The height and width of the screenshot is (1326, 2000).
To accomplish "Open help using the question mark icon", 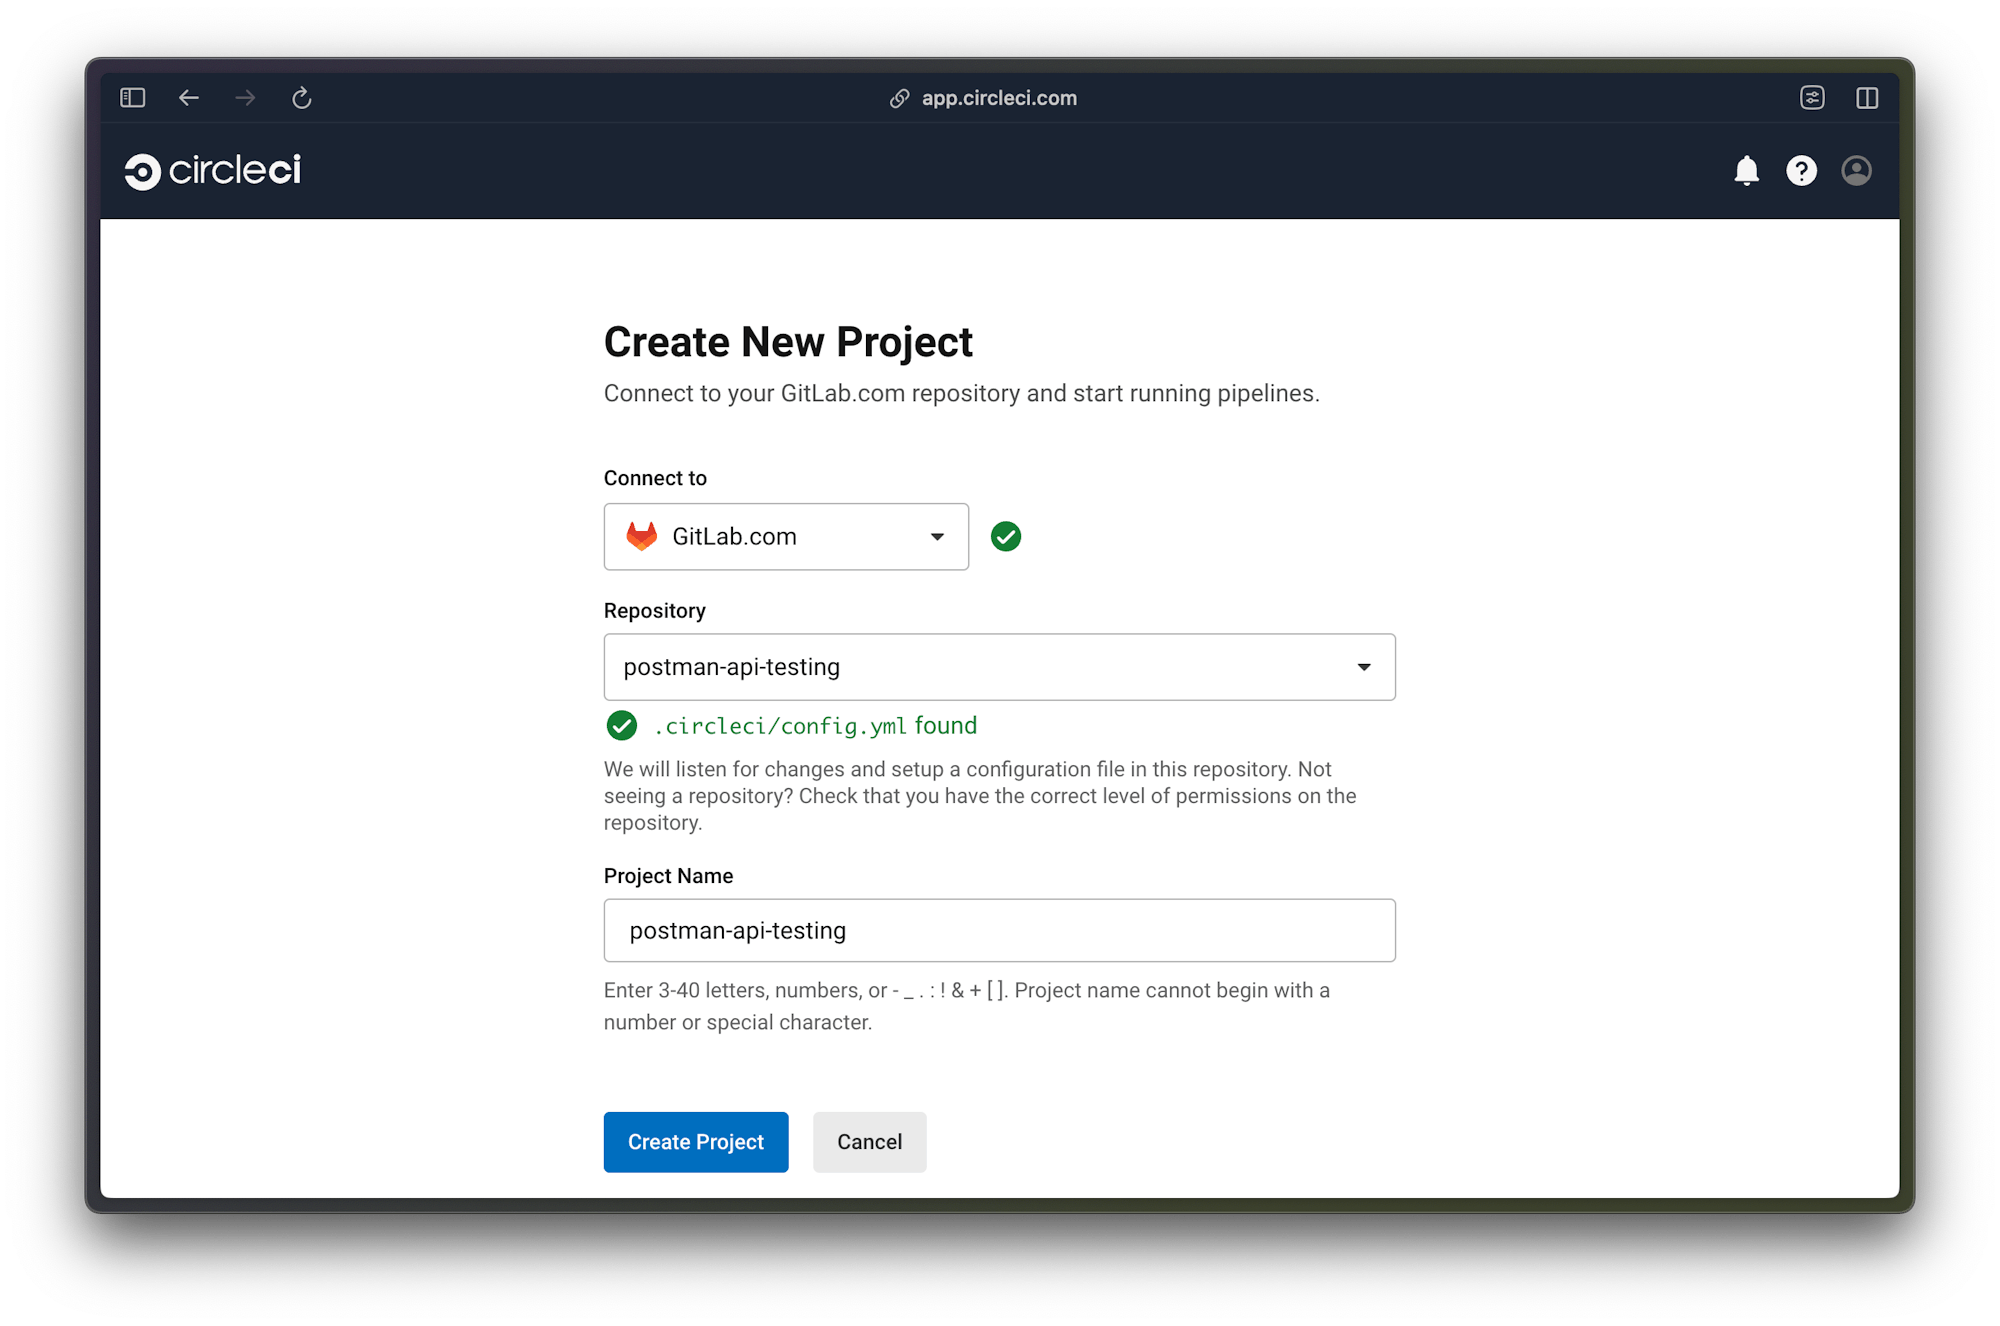I will [x=1801, y=170].
